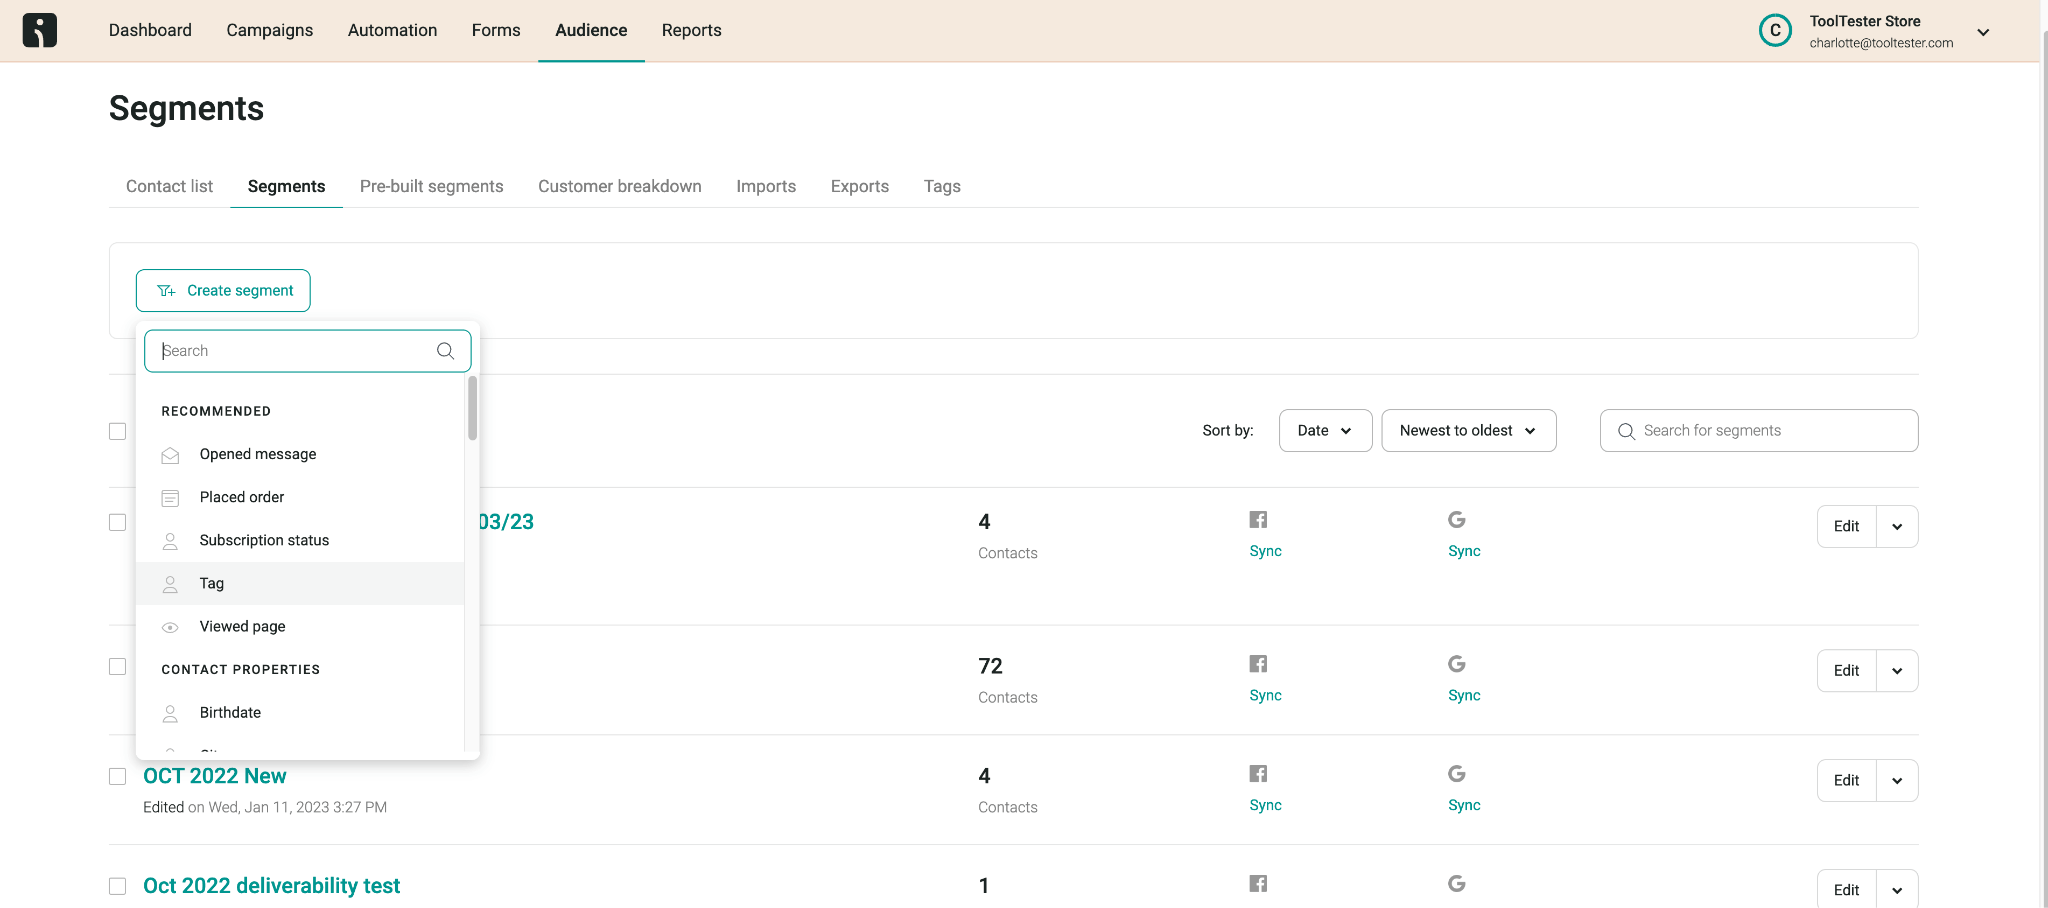Click the Omnisend logo icon
This screenshot has height=908, width=2048.
coord(40,30)
